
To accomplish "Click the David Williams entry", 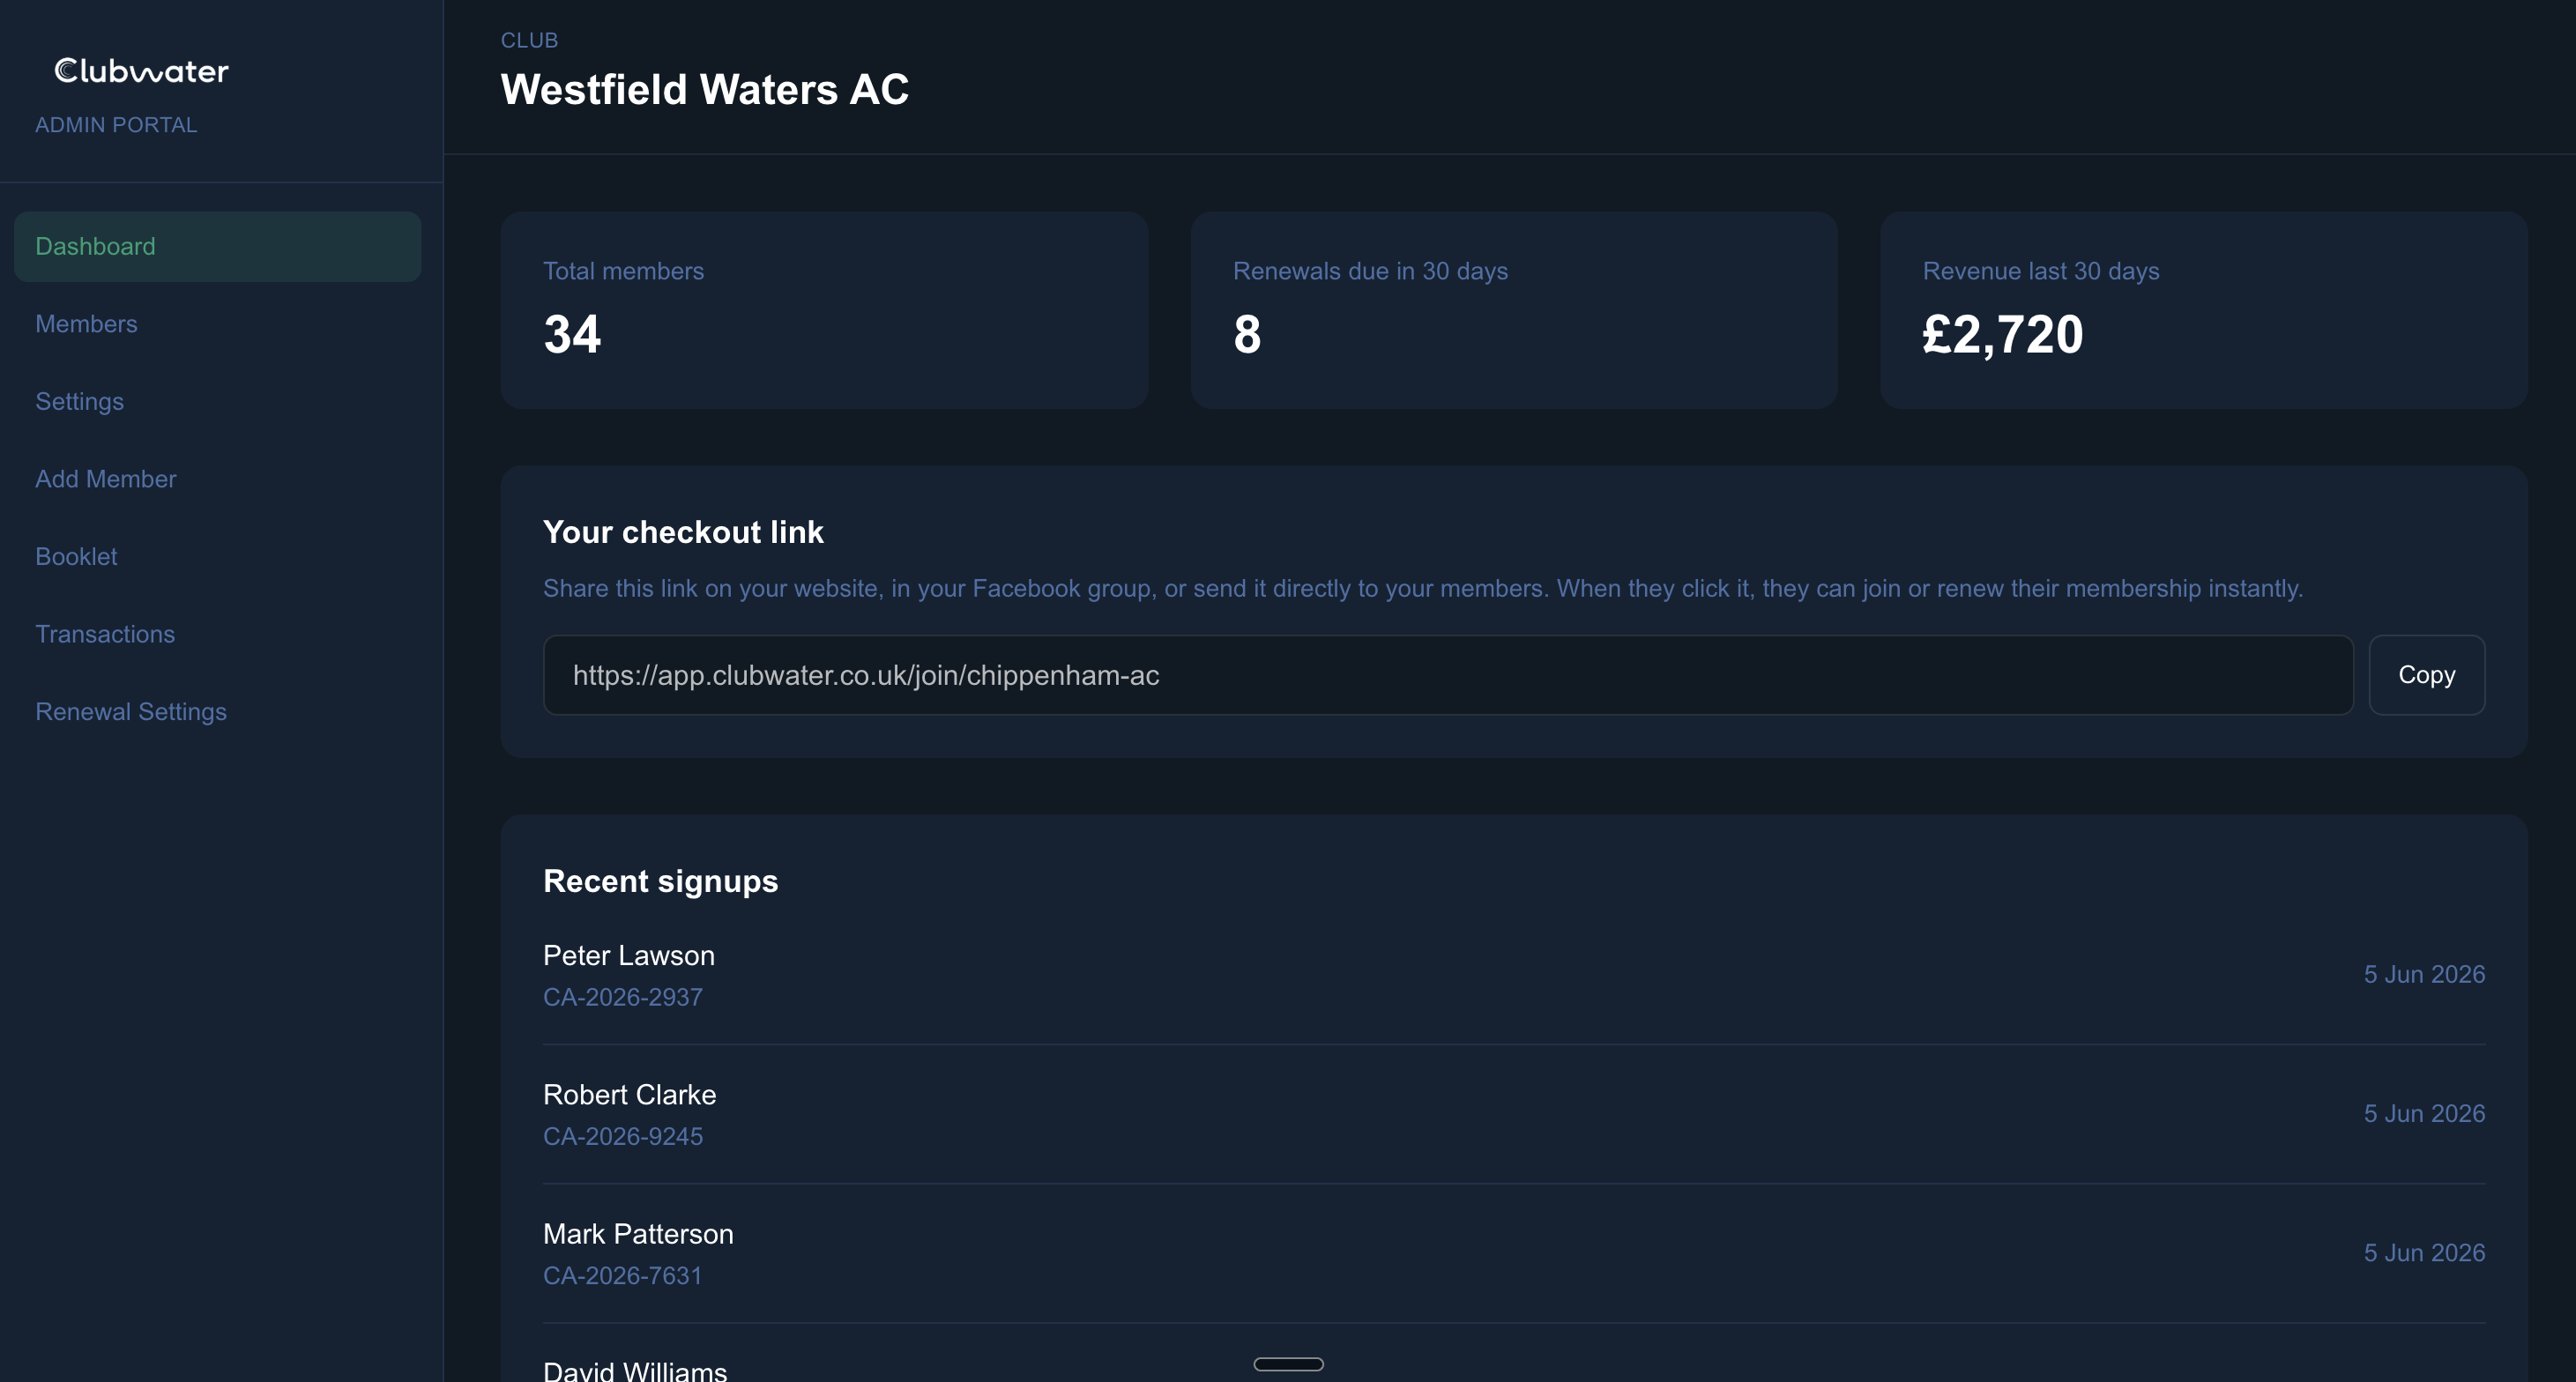I will (x=634, y=1370).
